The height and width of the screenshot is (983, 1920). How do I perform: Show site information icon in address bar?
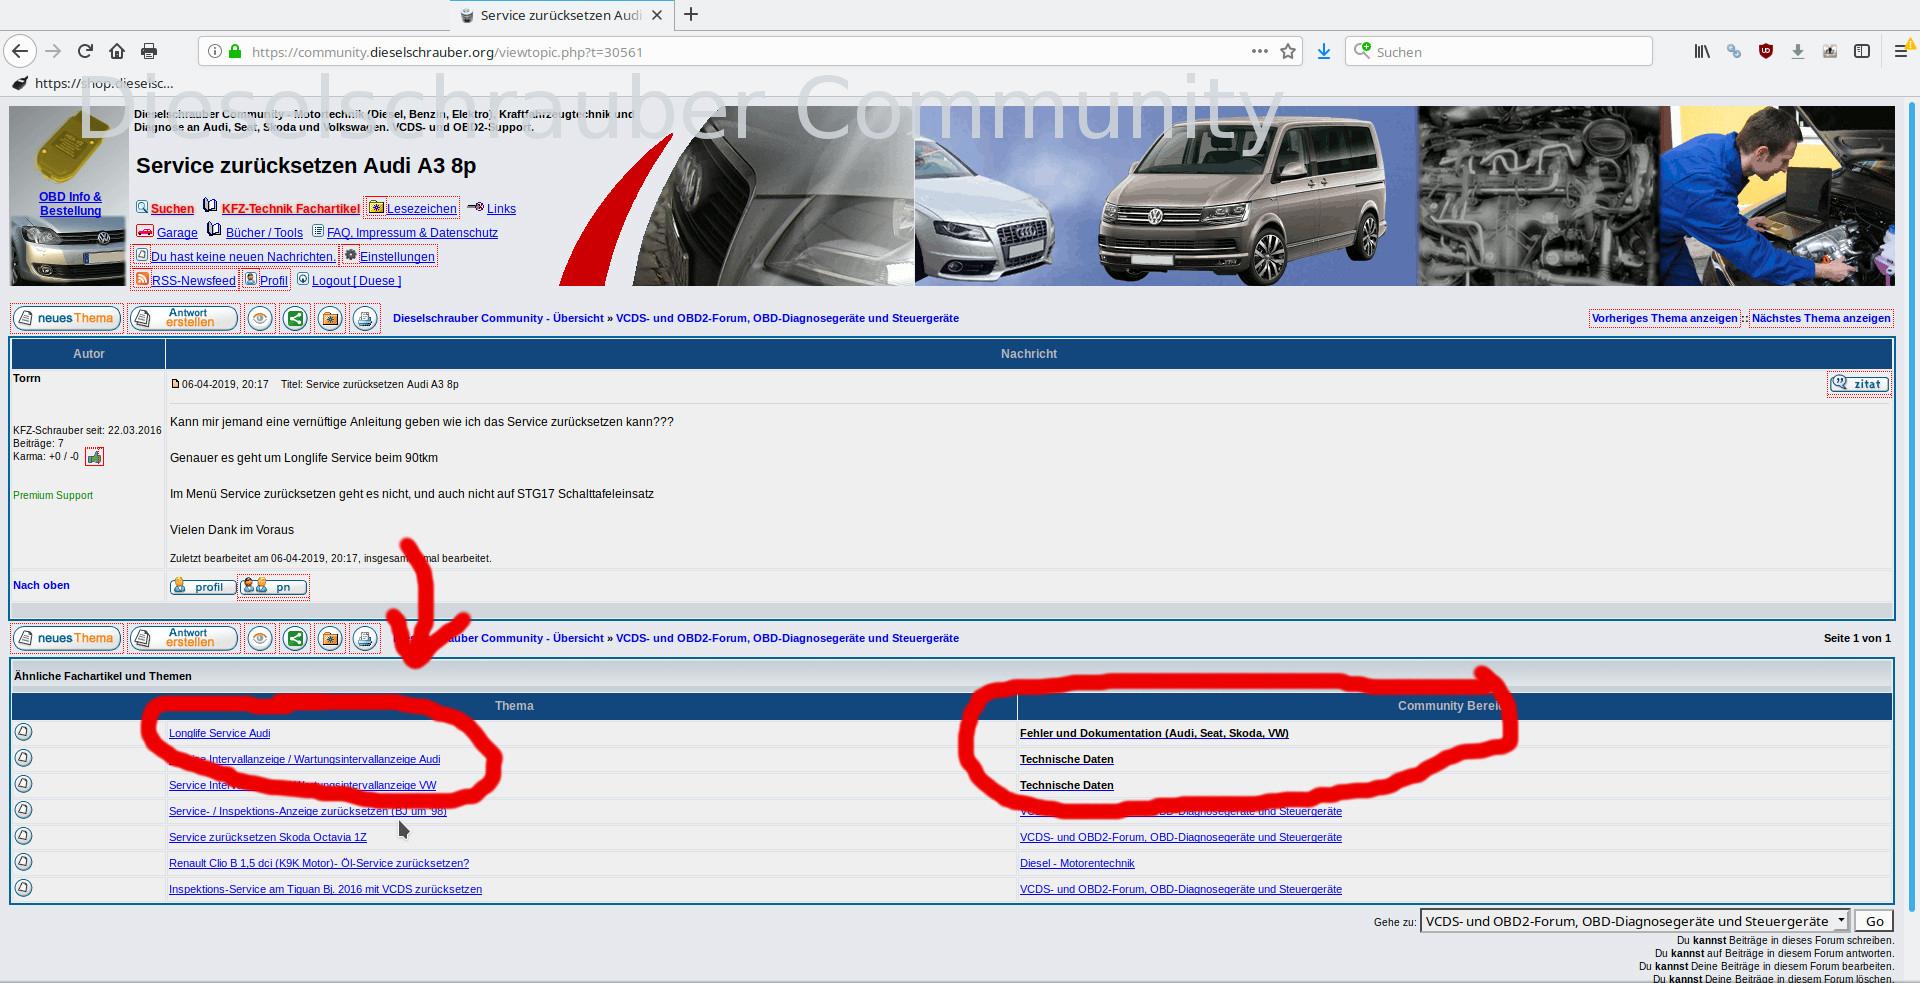214,51
